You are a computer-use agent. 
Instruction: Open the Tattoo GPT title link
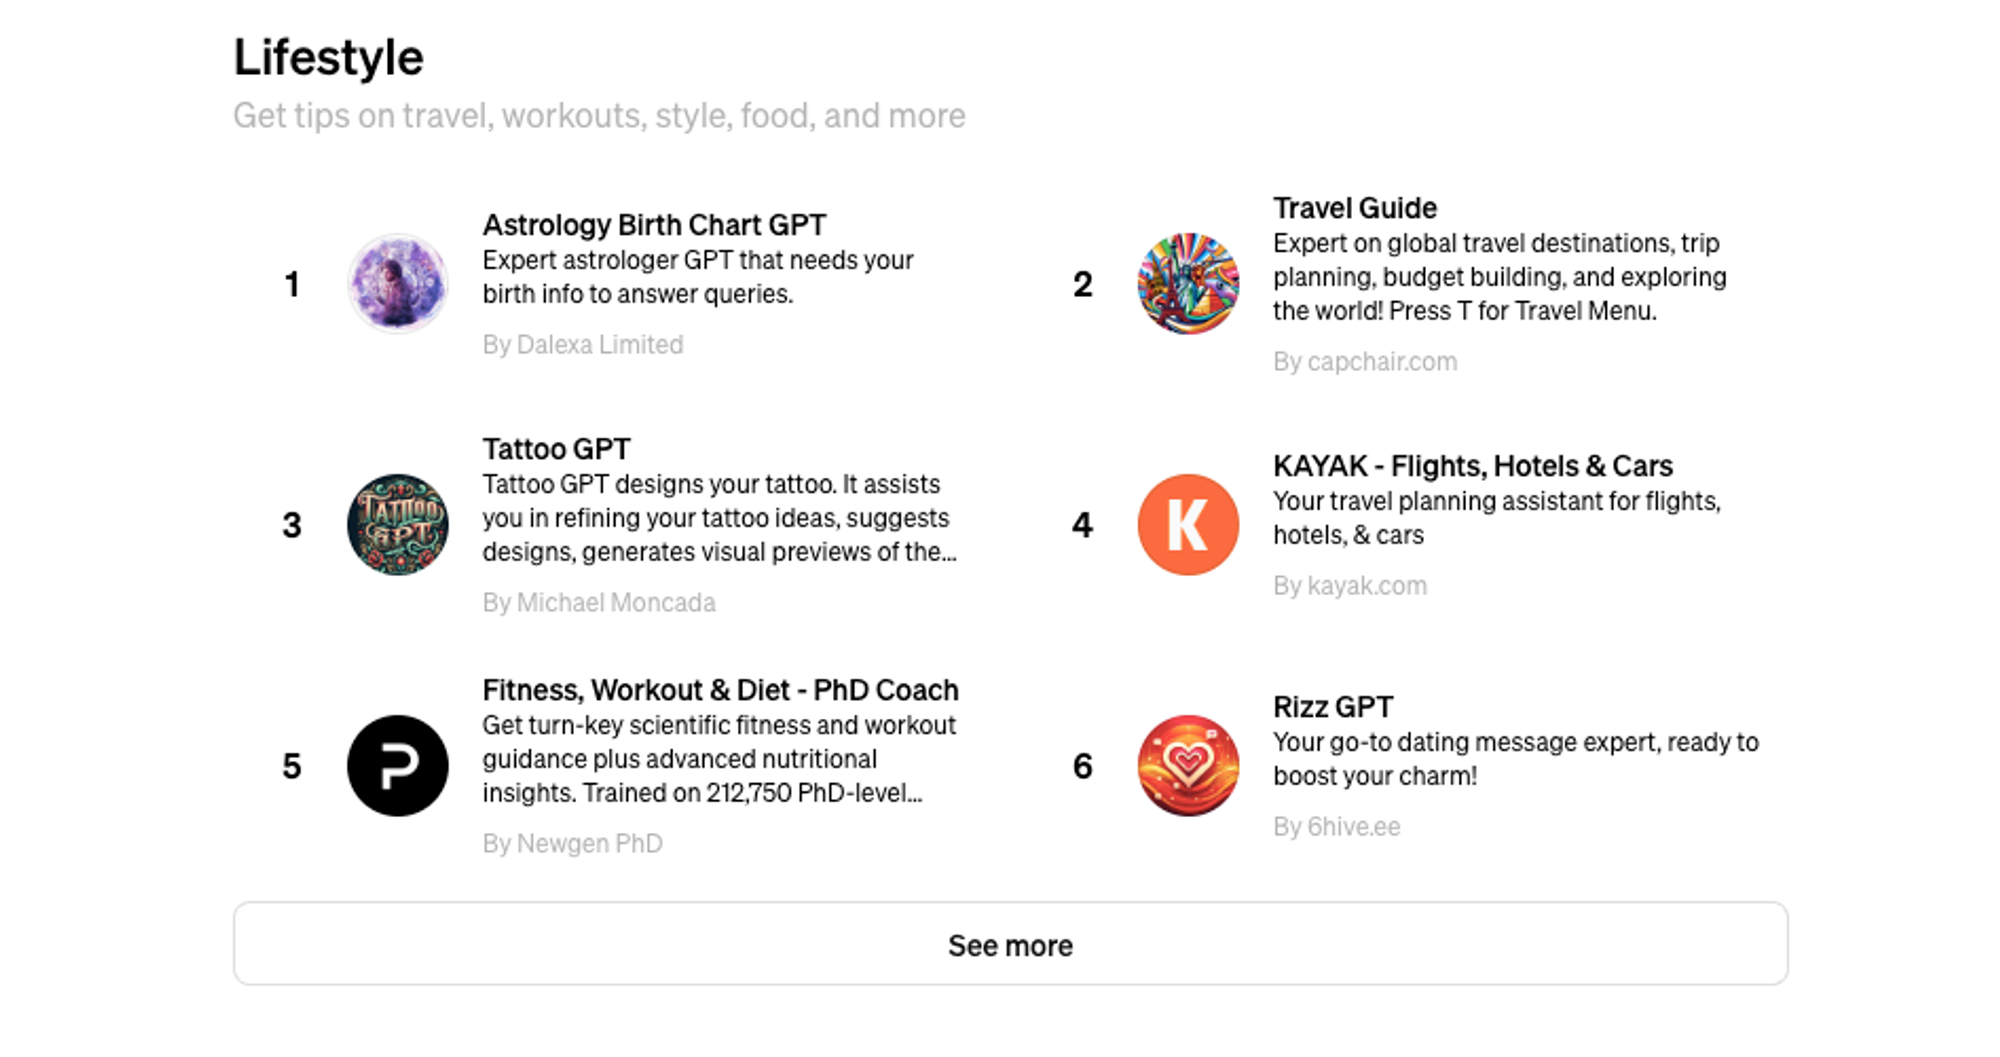coord(556,449)
